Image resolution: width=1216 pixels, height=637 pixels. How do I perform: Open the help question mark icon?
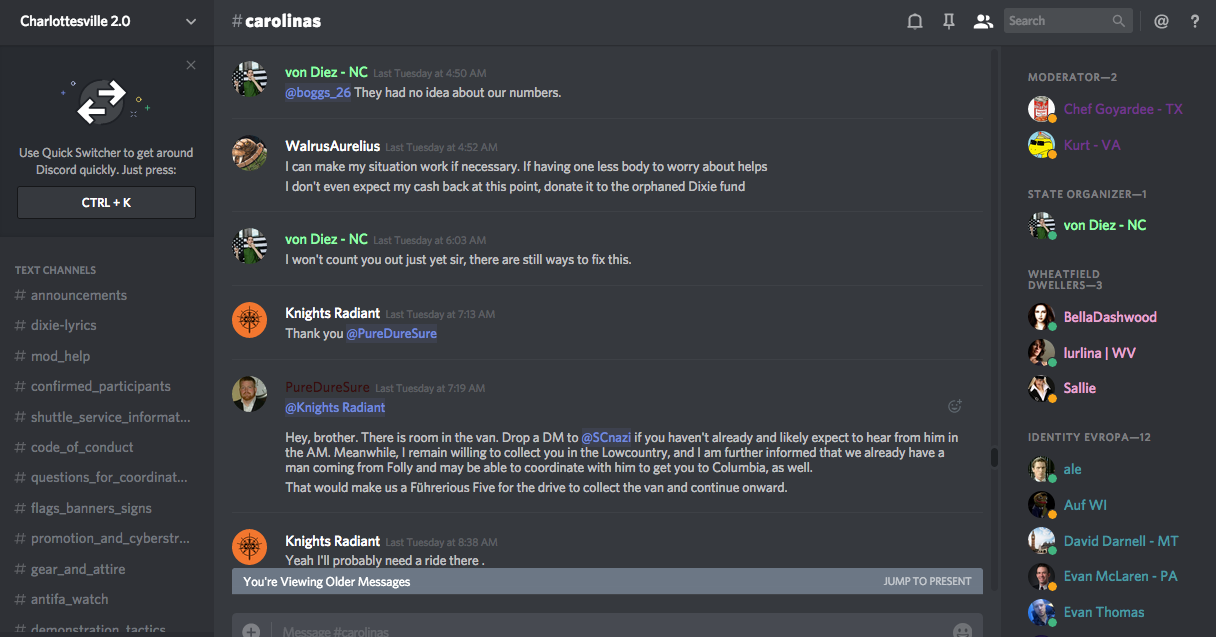tap(1195, 21)
